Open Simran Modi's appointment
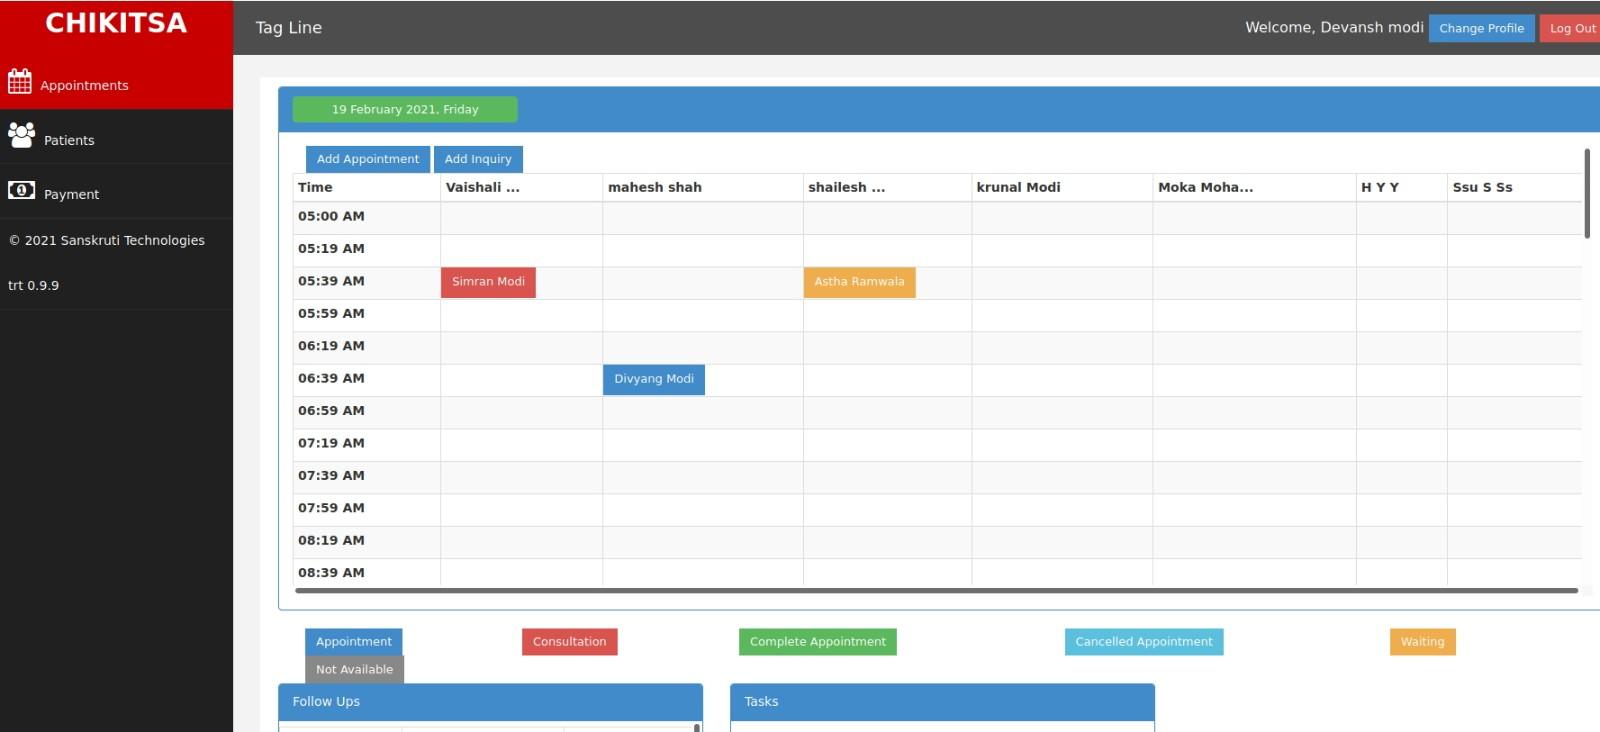The width and height of the screenshot is (1600, 732). point(488,282)
